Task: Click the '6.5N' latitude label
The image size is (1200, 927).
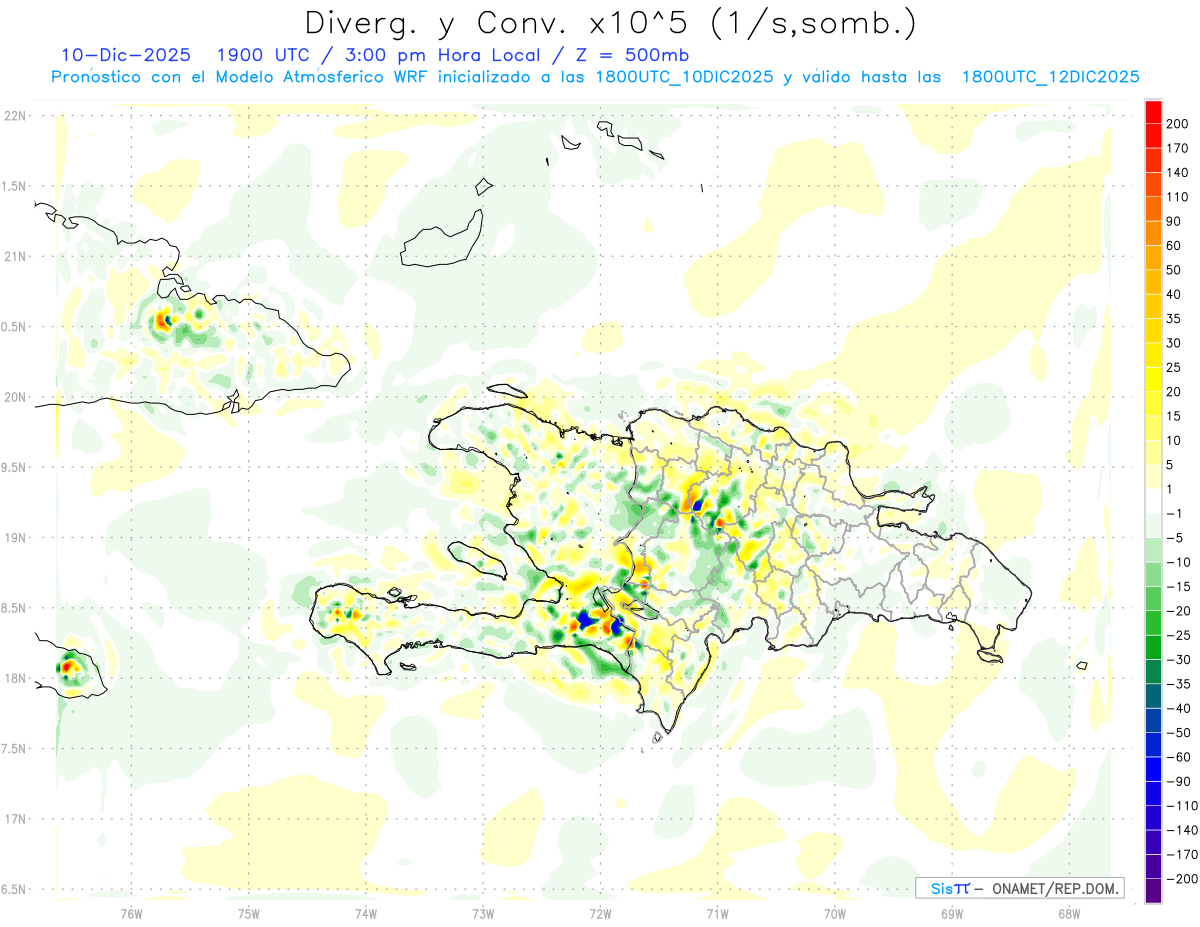Action: coord(13,889)
